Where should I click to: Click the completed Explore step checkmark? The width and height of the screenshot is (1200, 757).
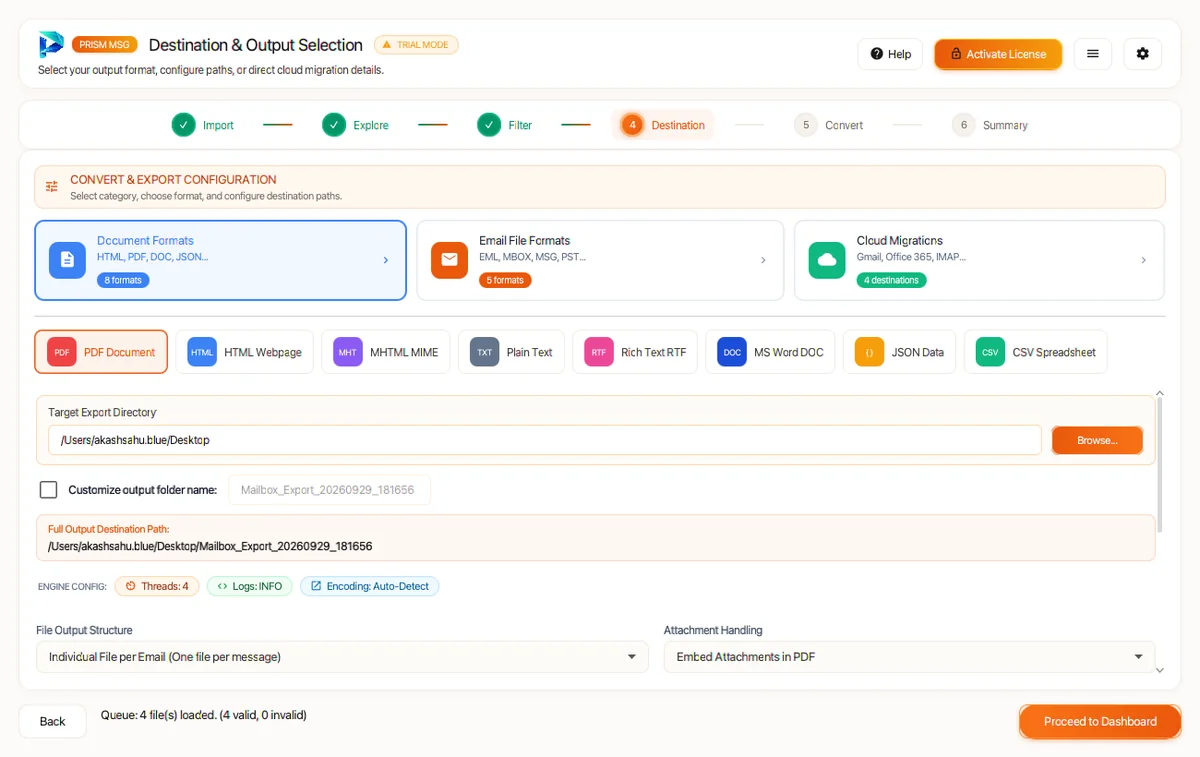(334, 125)
